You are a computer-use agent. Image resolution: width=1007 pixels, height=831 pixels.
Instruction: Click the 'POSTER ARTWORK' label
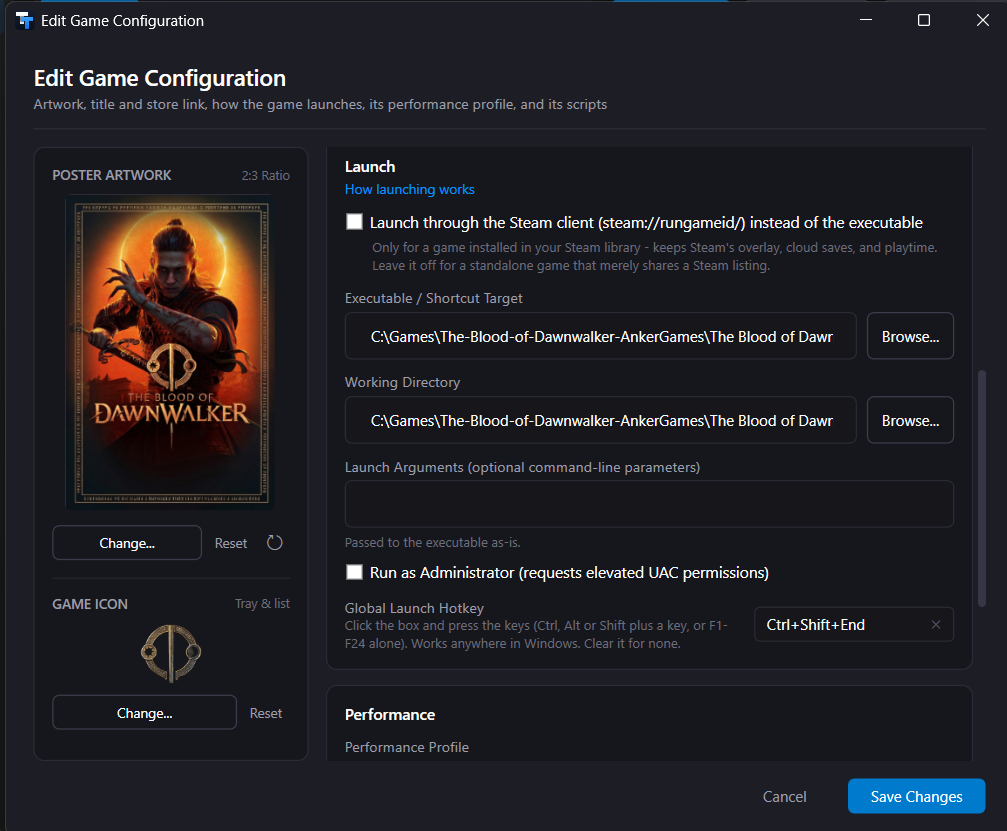coord(112,175)
